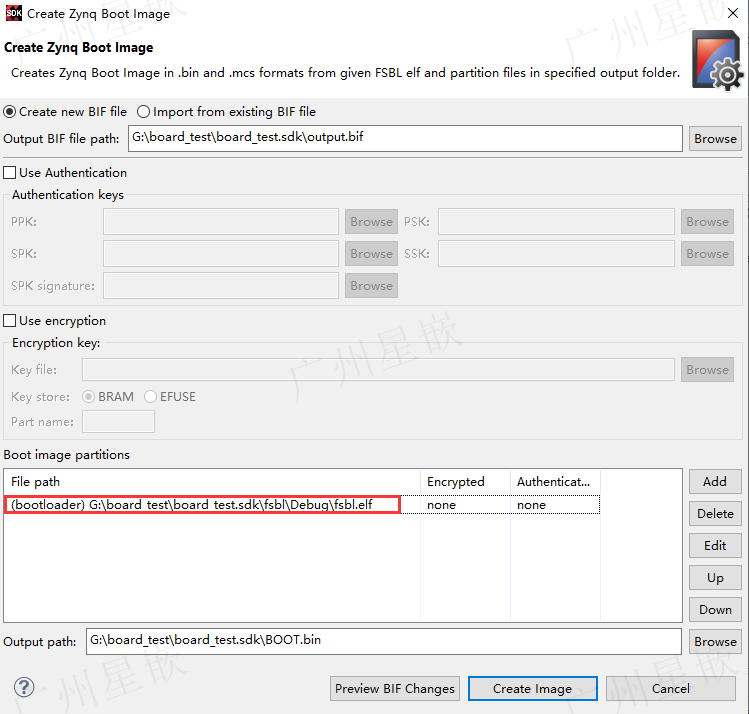Click the PSK key input field
Image resolution: width=749 pixels, height=714 pixels.
tap(556, 222)
